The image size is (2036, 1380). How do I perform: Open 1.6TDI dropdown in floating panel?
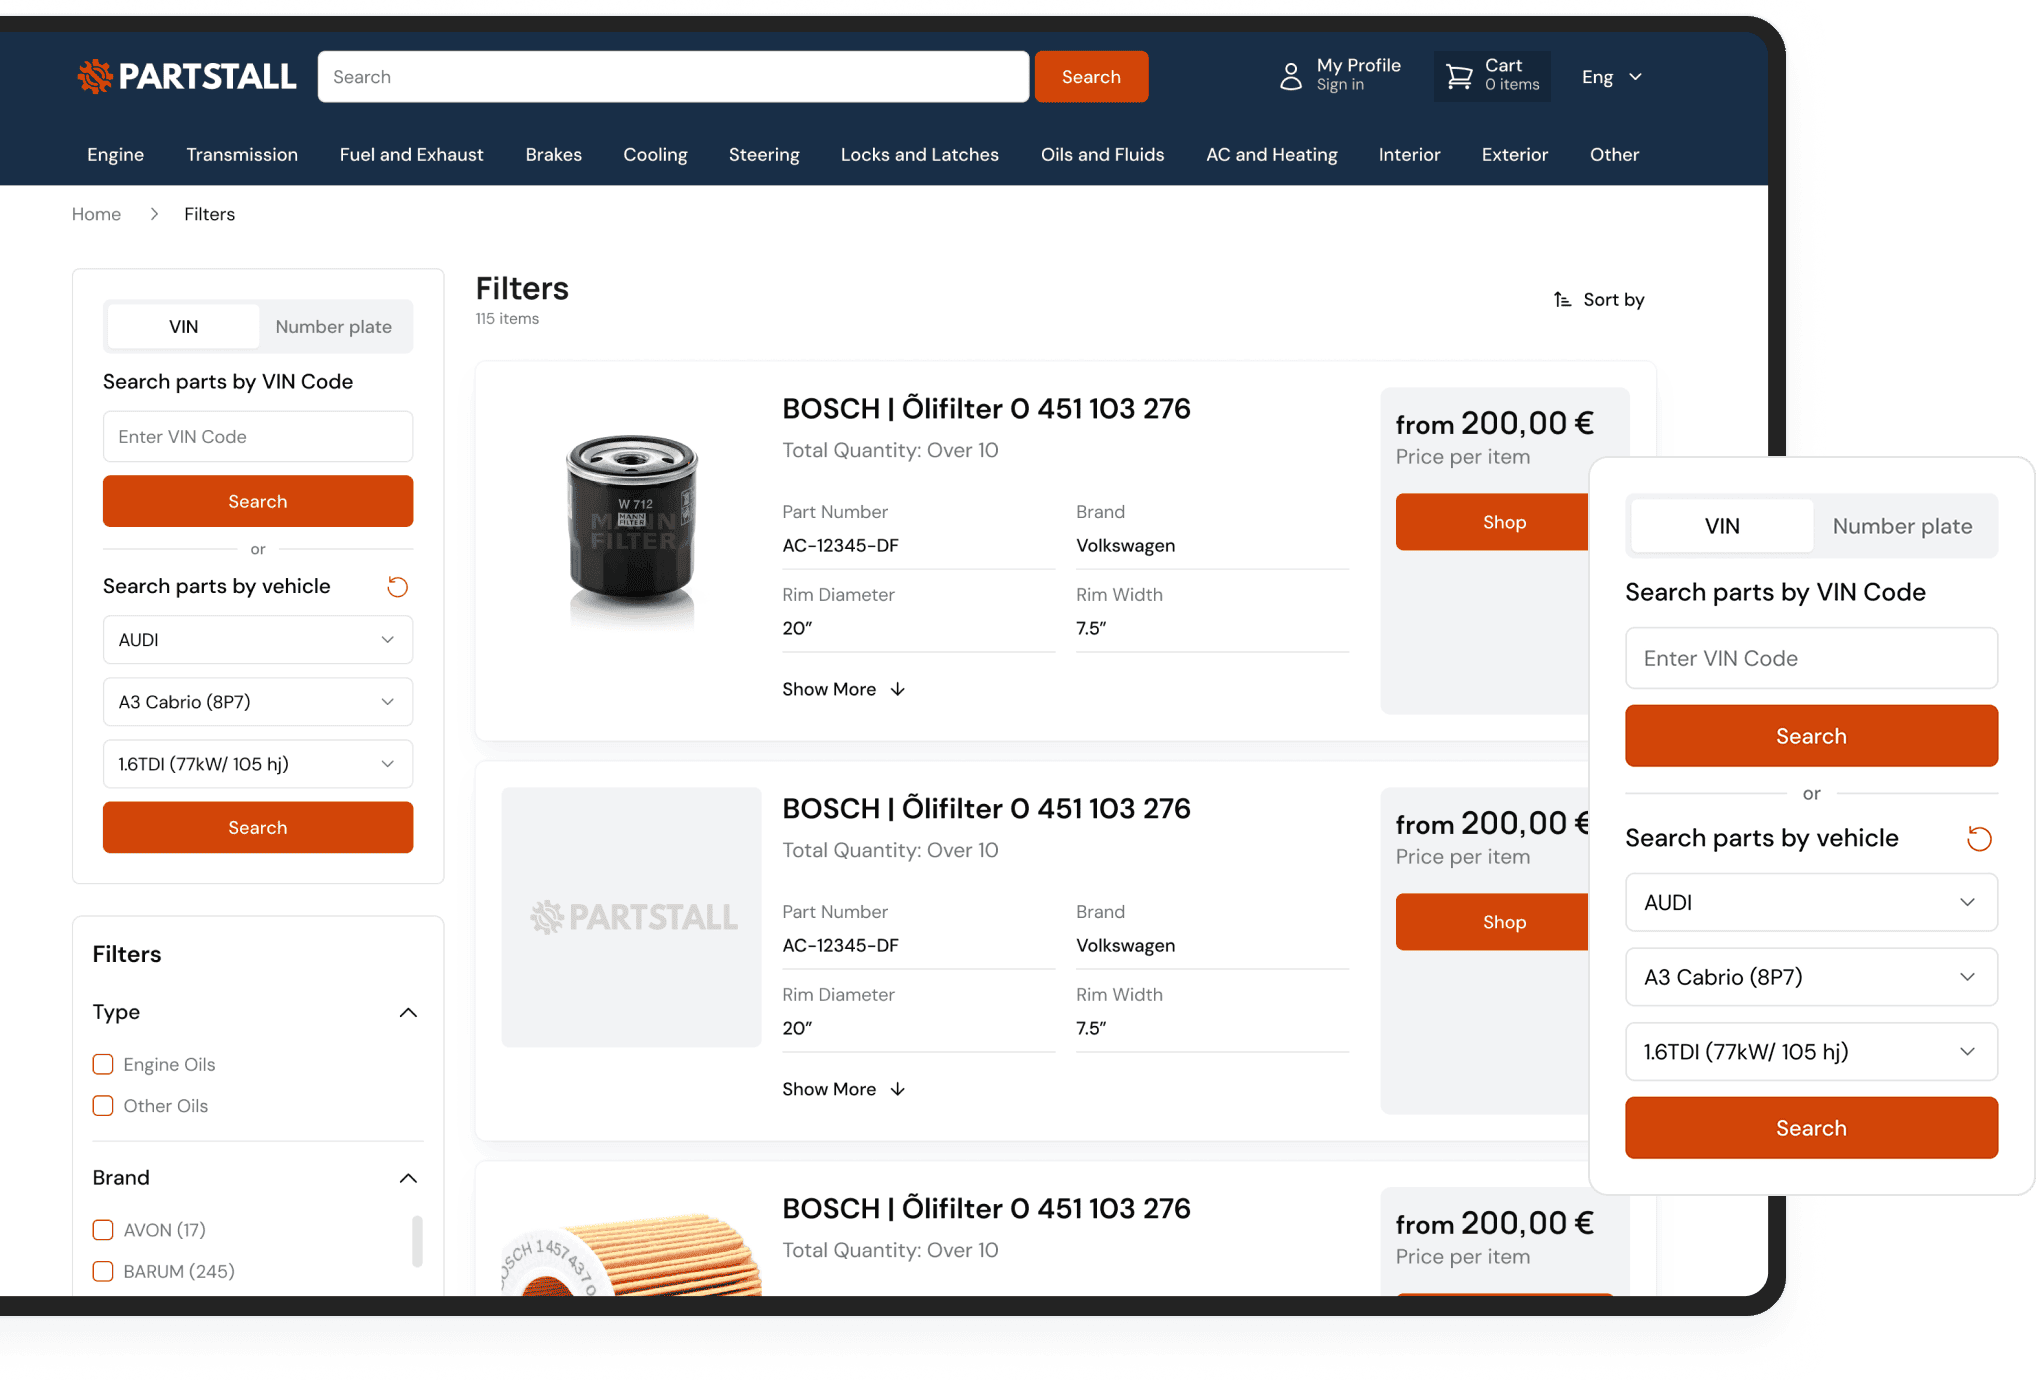coord(1811,1051)
